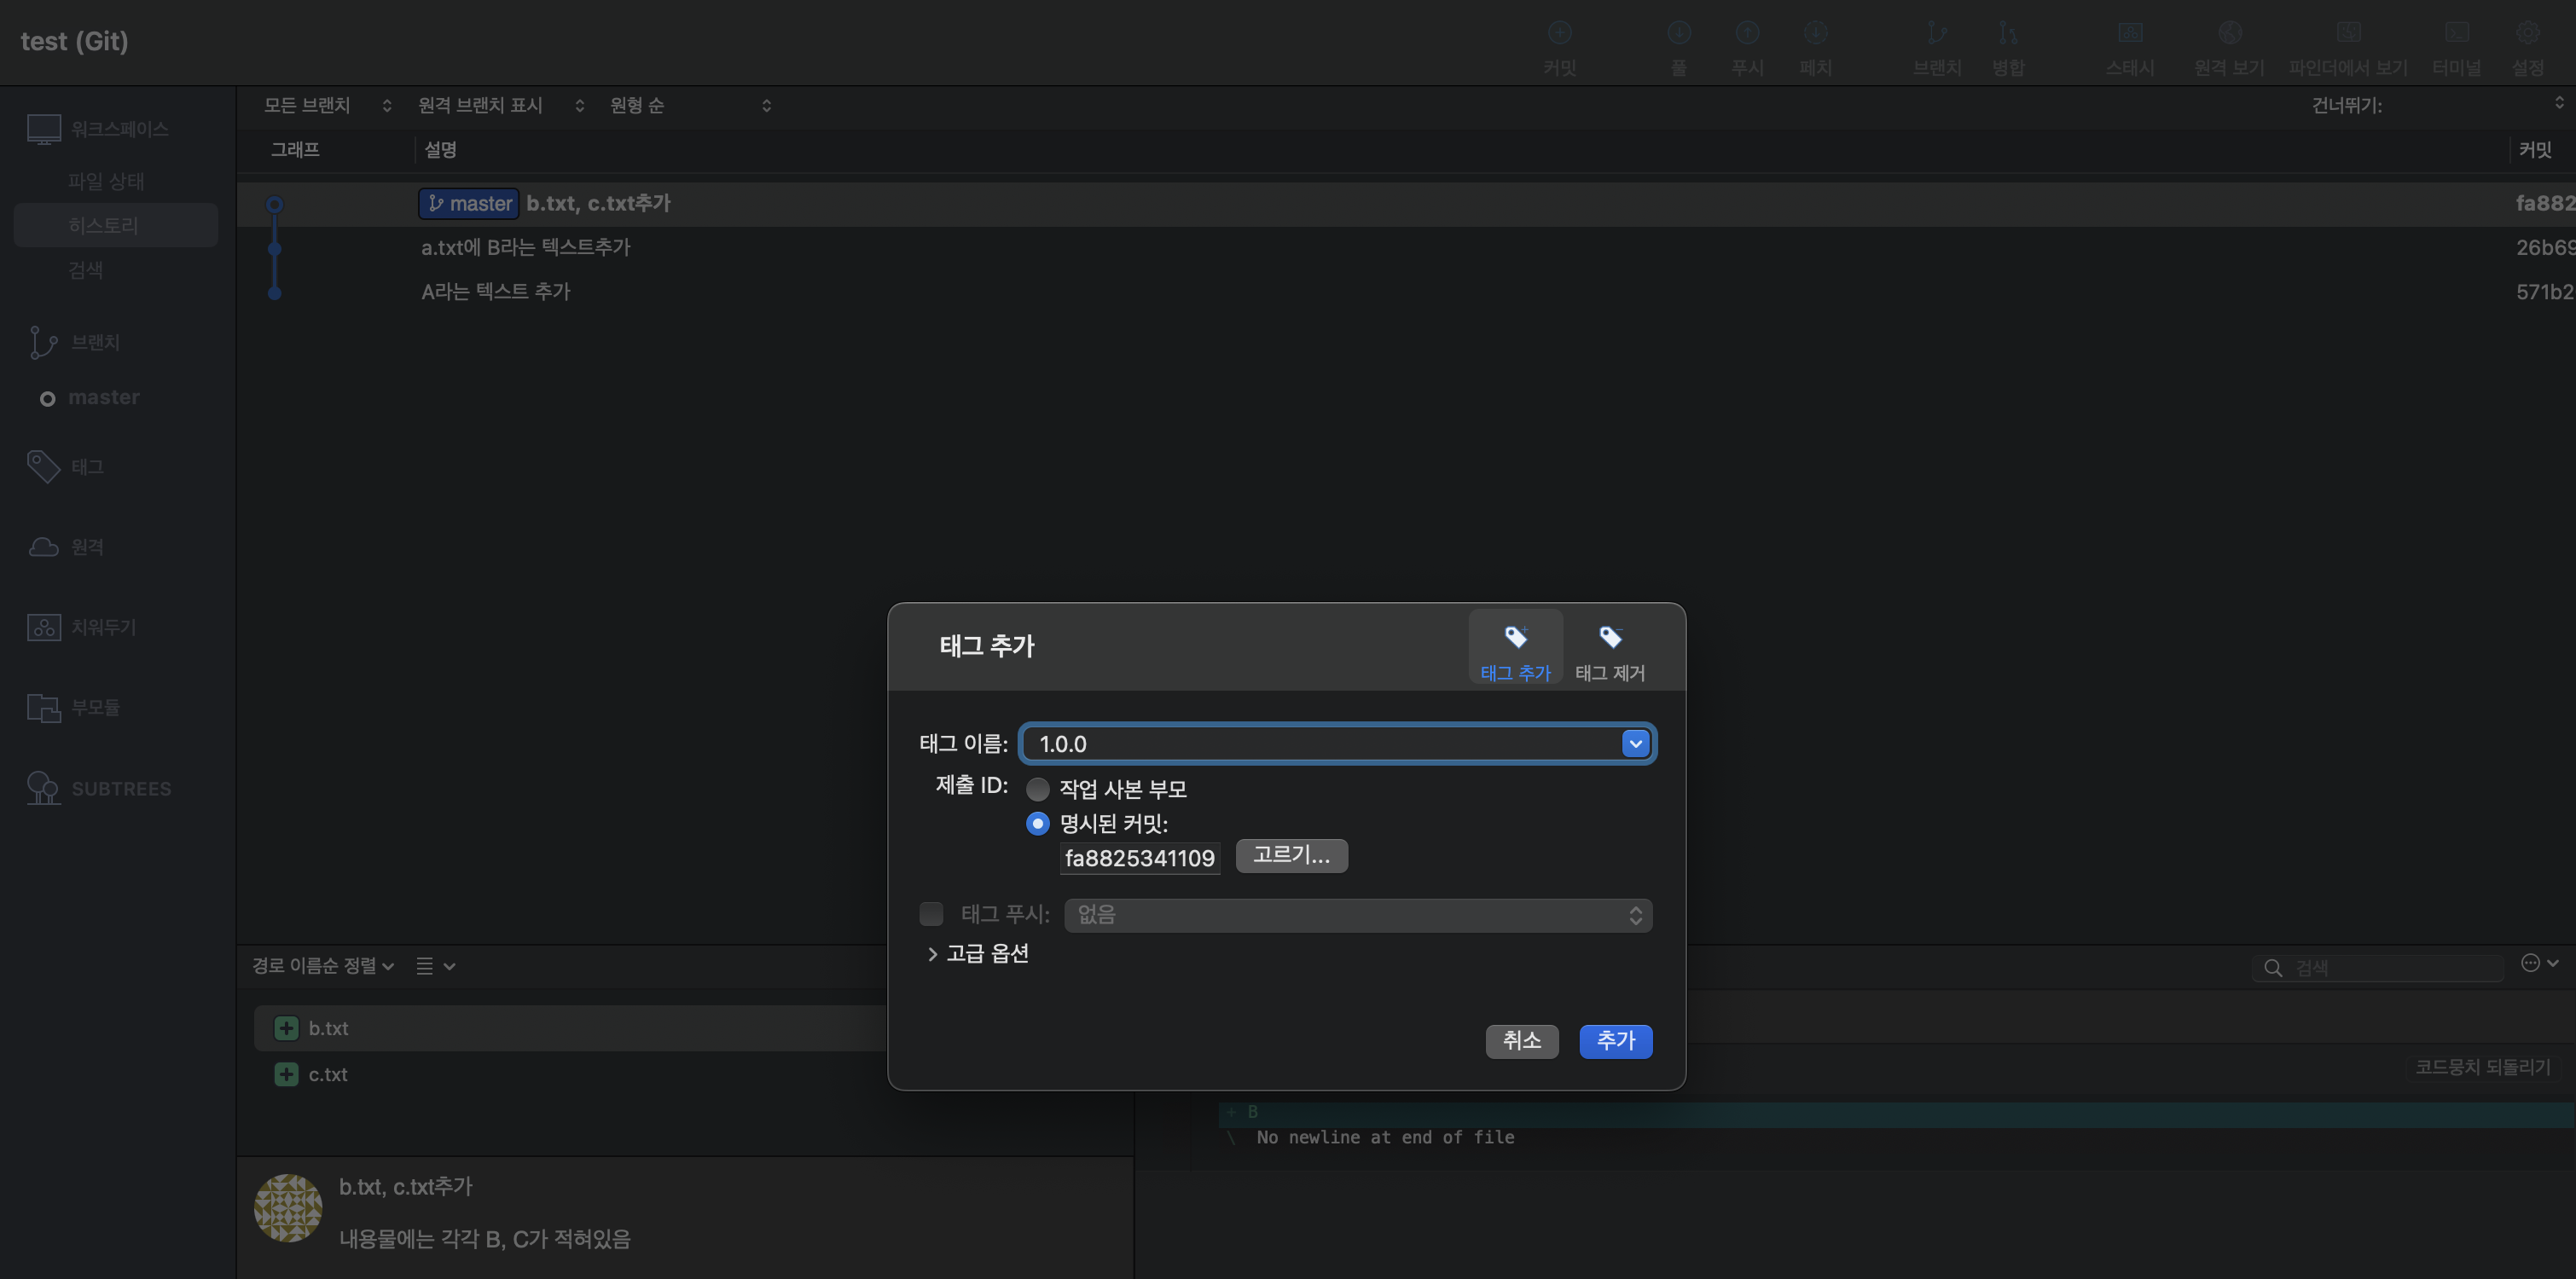Select the 작업 사본 부모 radio option
The image size is (2576, 1279).
pyautogui.click(x=1038, y=789)
